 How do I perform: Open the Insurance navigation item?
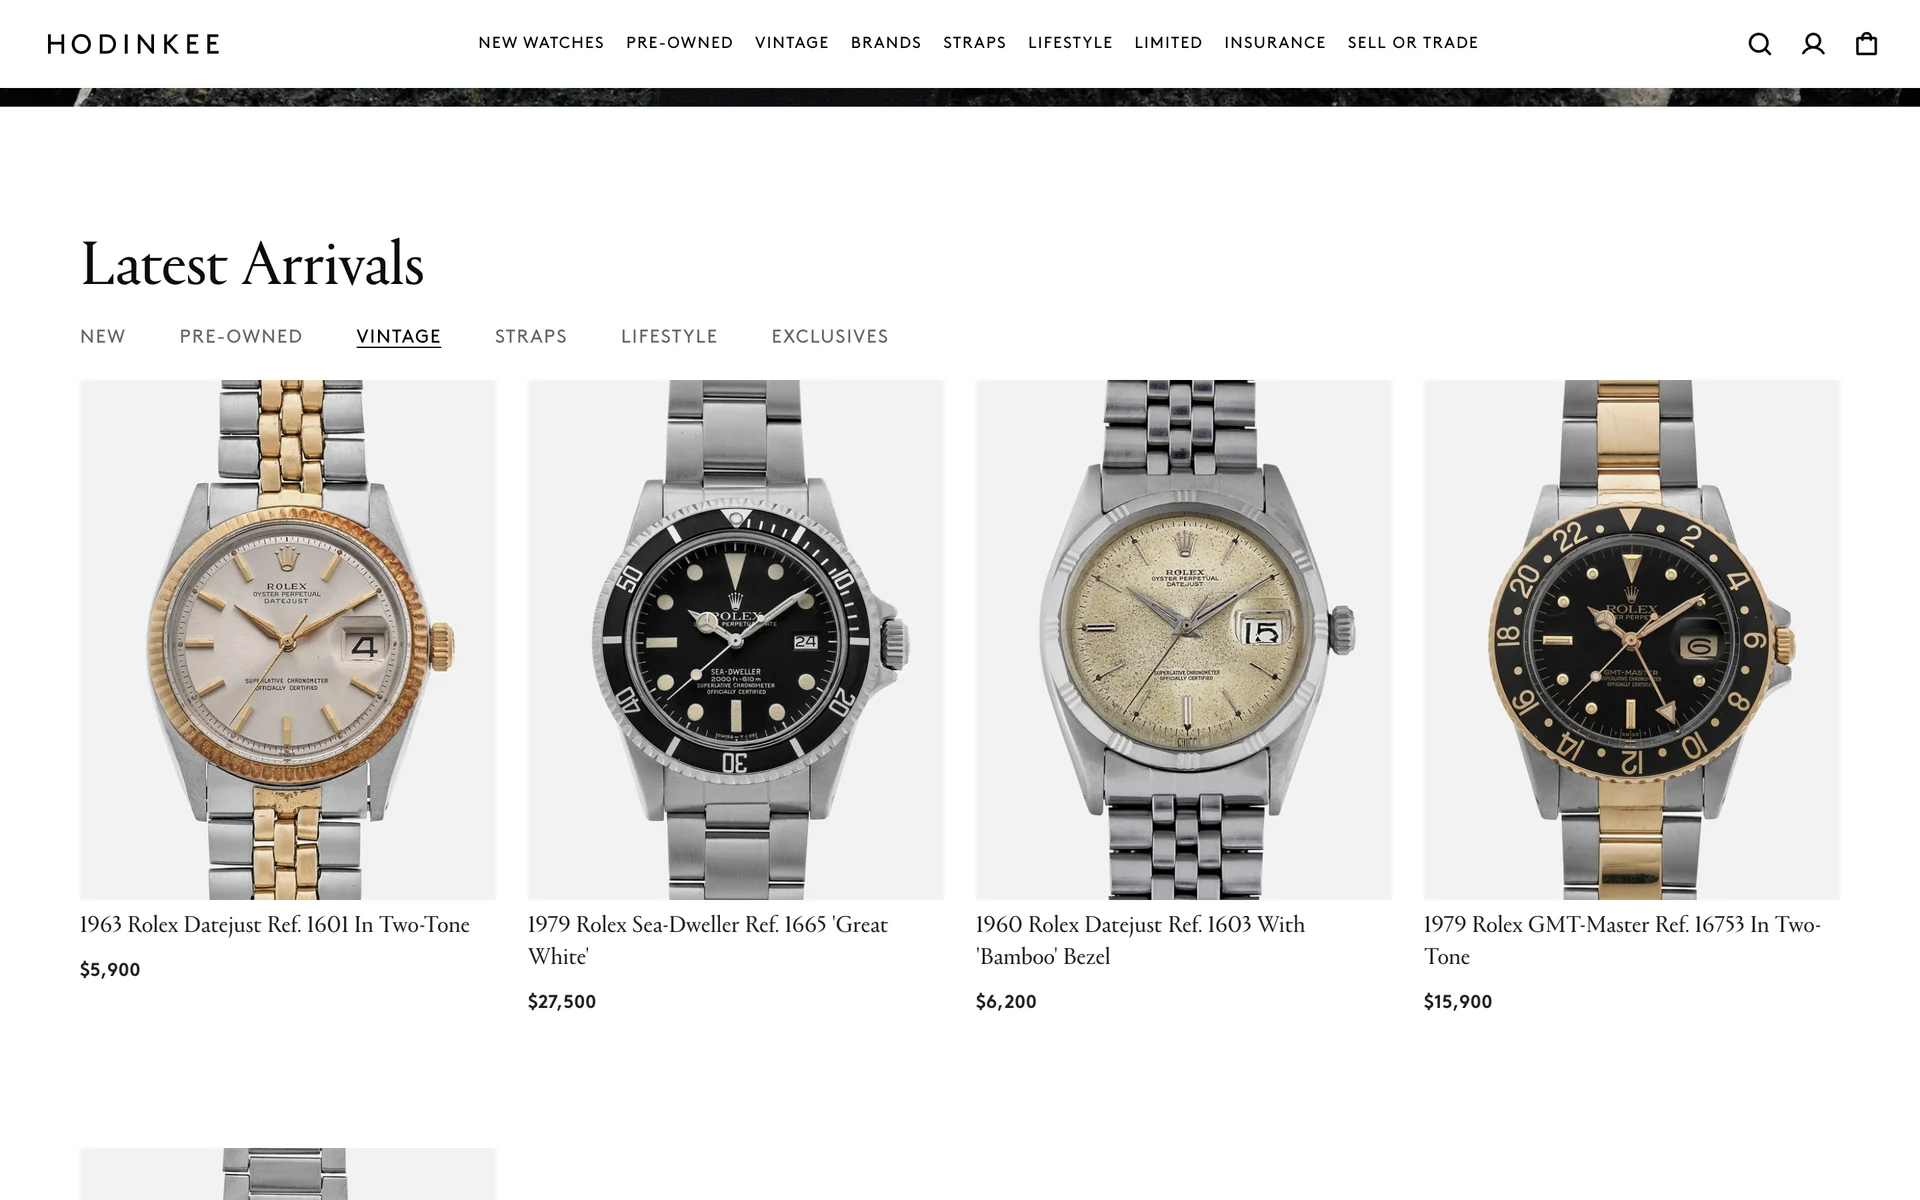[x=1275, y=43]
